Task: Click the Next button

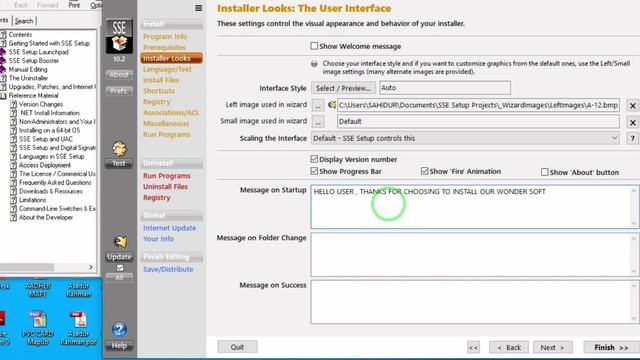Action: pyautogui.click(x=553, y=347)
